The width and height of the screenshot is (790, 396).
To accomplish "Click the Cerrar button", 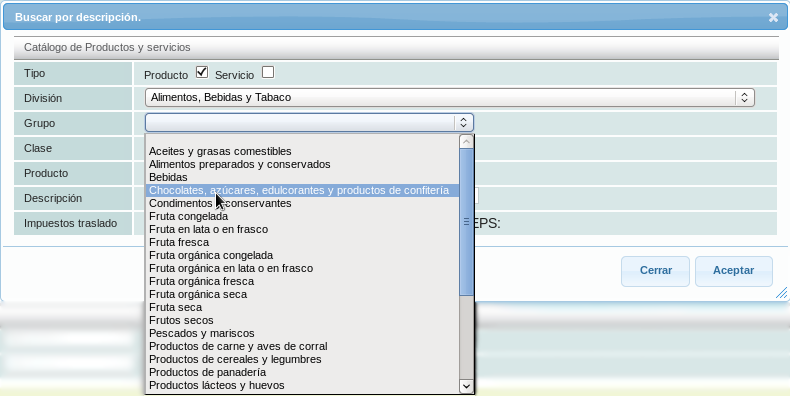I will point(655,271).
